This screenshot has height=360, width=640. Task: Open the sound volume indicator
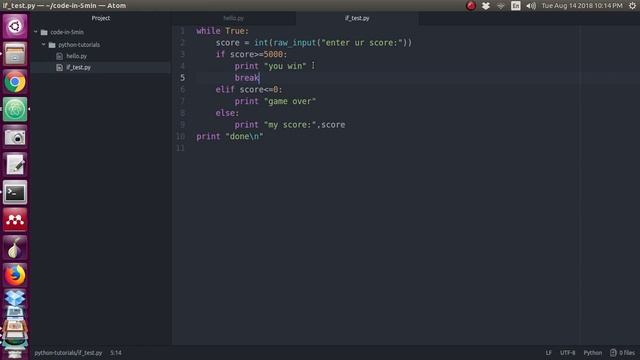click(531, 6)
